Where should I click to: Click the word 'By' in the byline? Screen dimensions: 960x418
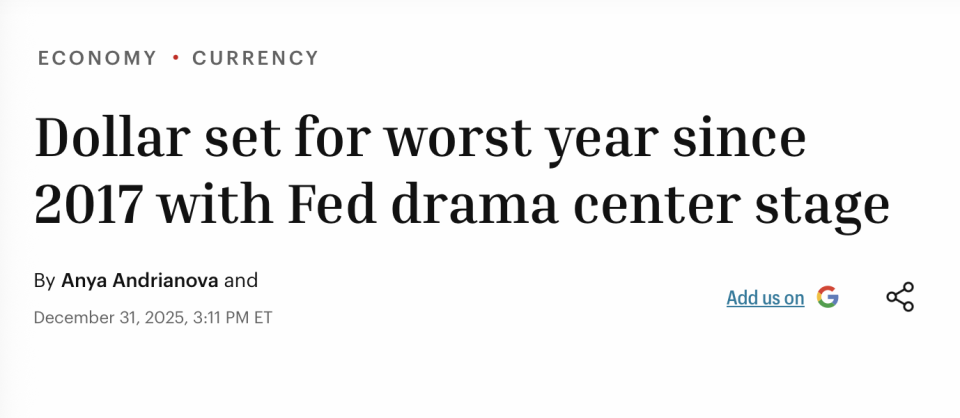click(44, 280)
